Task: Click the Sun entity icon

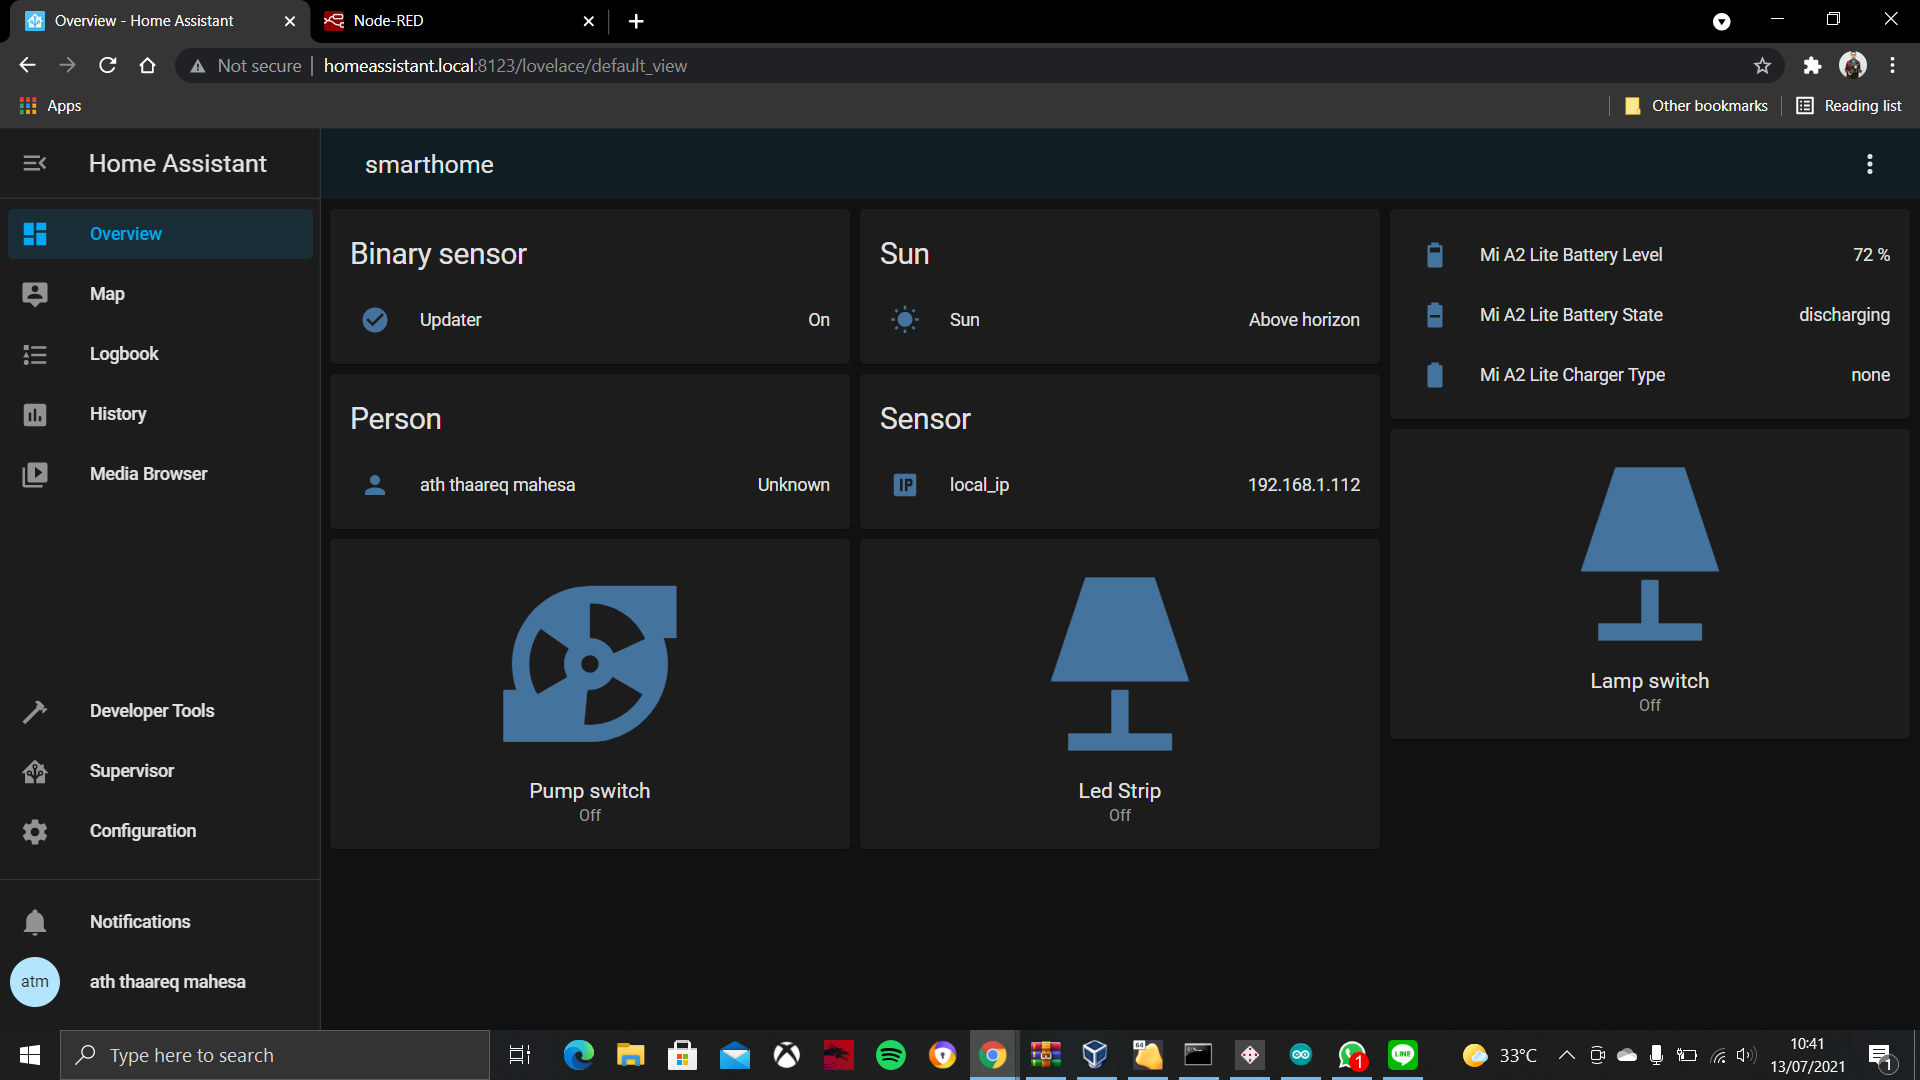Action: click(x=905, y=320)
